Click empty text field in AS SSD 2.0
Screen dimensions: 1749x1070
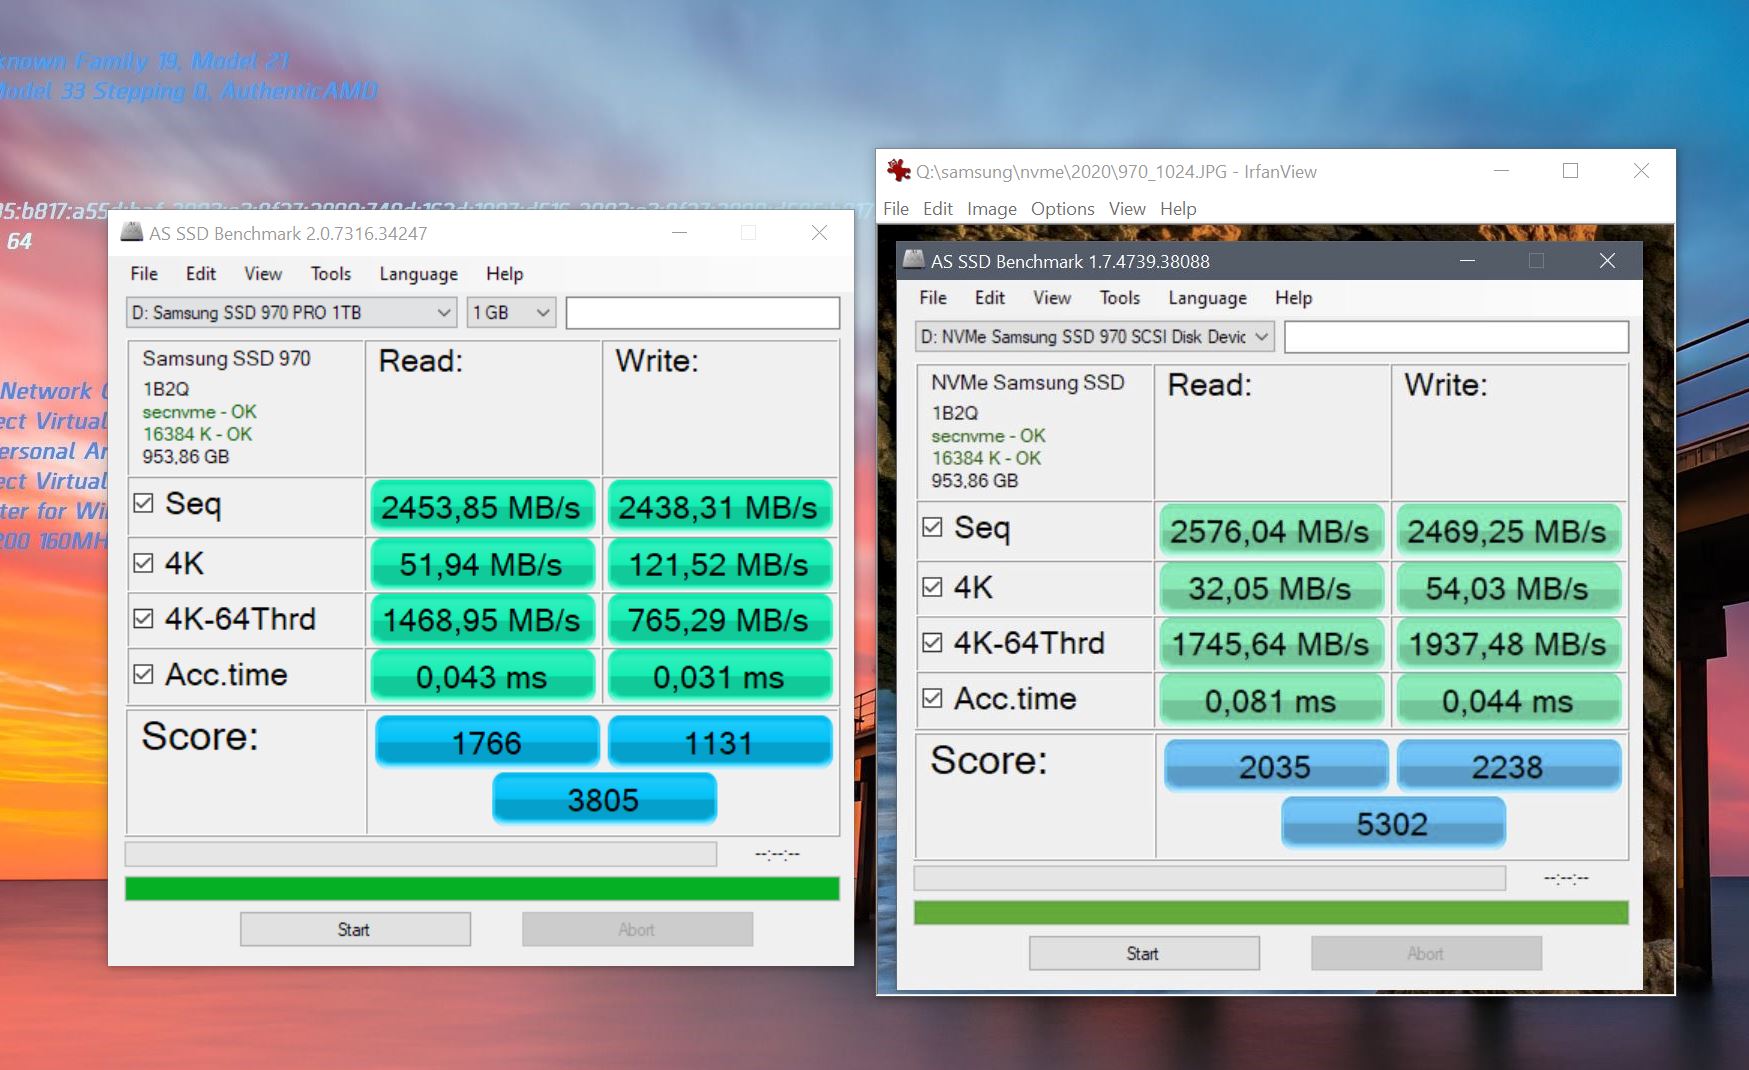703,313
